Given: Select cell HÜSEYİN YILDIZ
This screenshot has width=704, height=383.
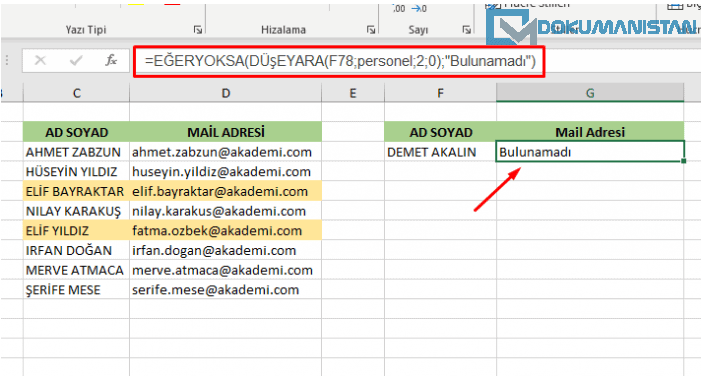Looking at the screenshot, I should pyautogui.click(x=76, y=172).
